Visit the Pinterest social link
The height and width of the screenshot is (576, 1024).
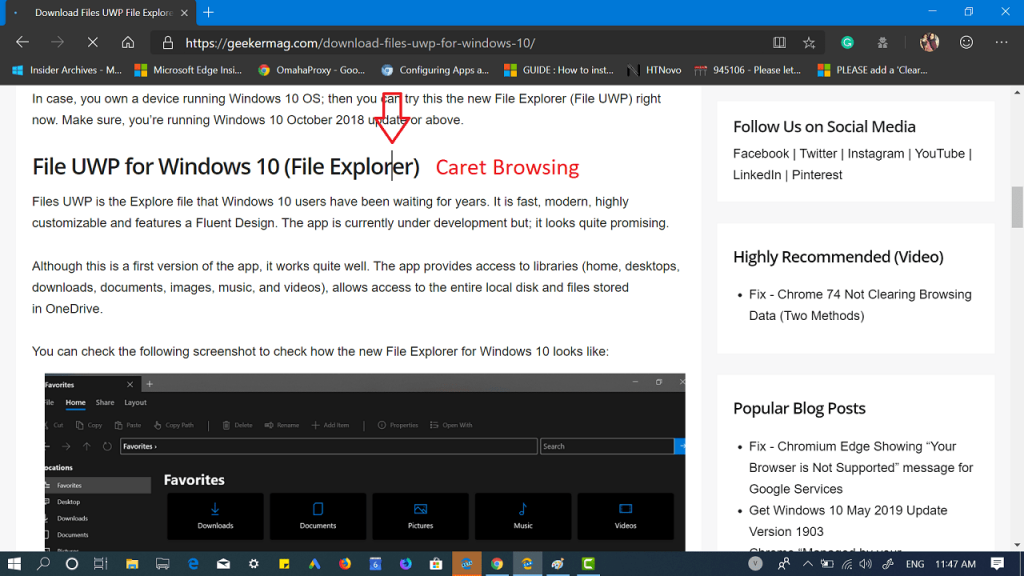coord(817,175)
